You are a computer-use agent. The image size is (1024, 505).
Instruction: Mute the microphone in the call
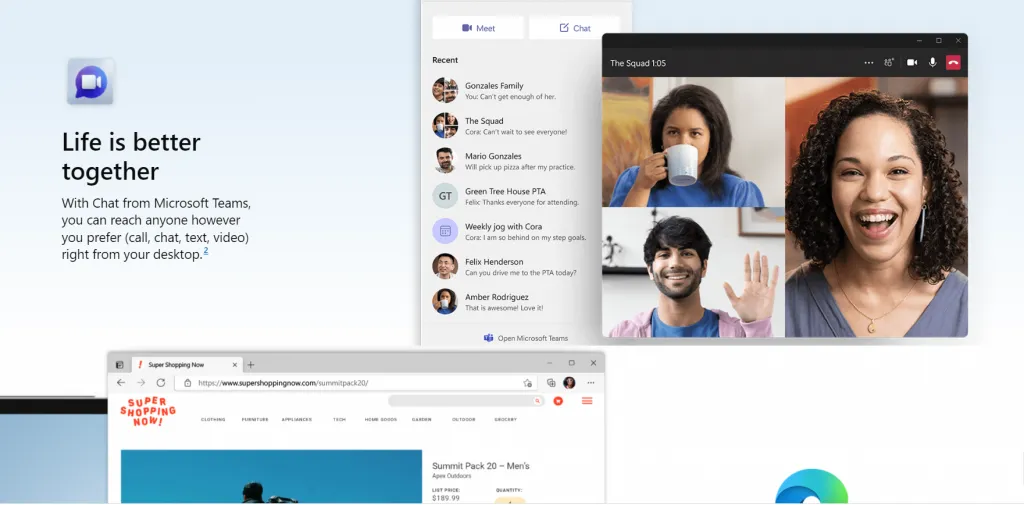point(933,63)
